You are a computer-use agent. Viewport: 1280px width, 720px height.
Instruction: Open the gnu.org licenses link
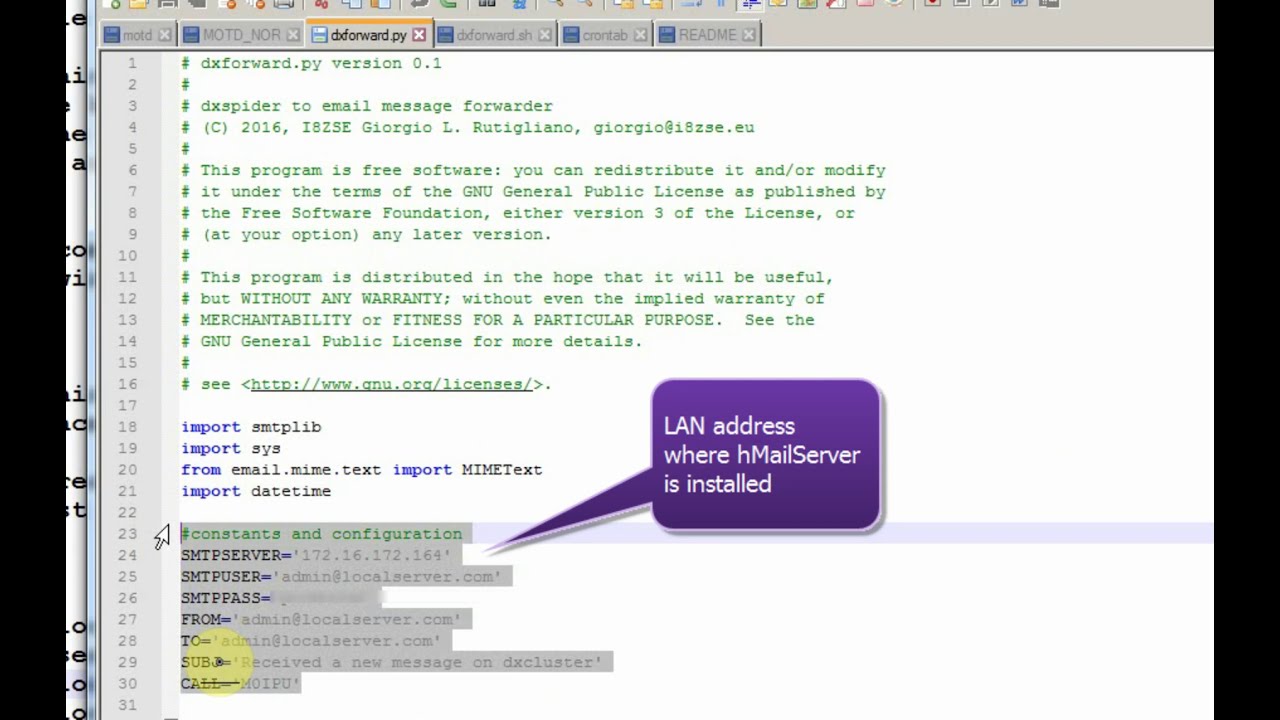pos(391,384)
